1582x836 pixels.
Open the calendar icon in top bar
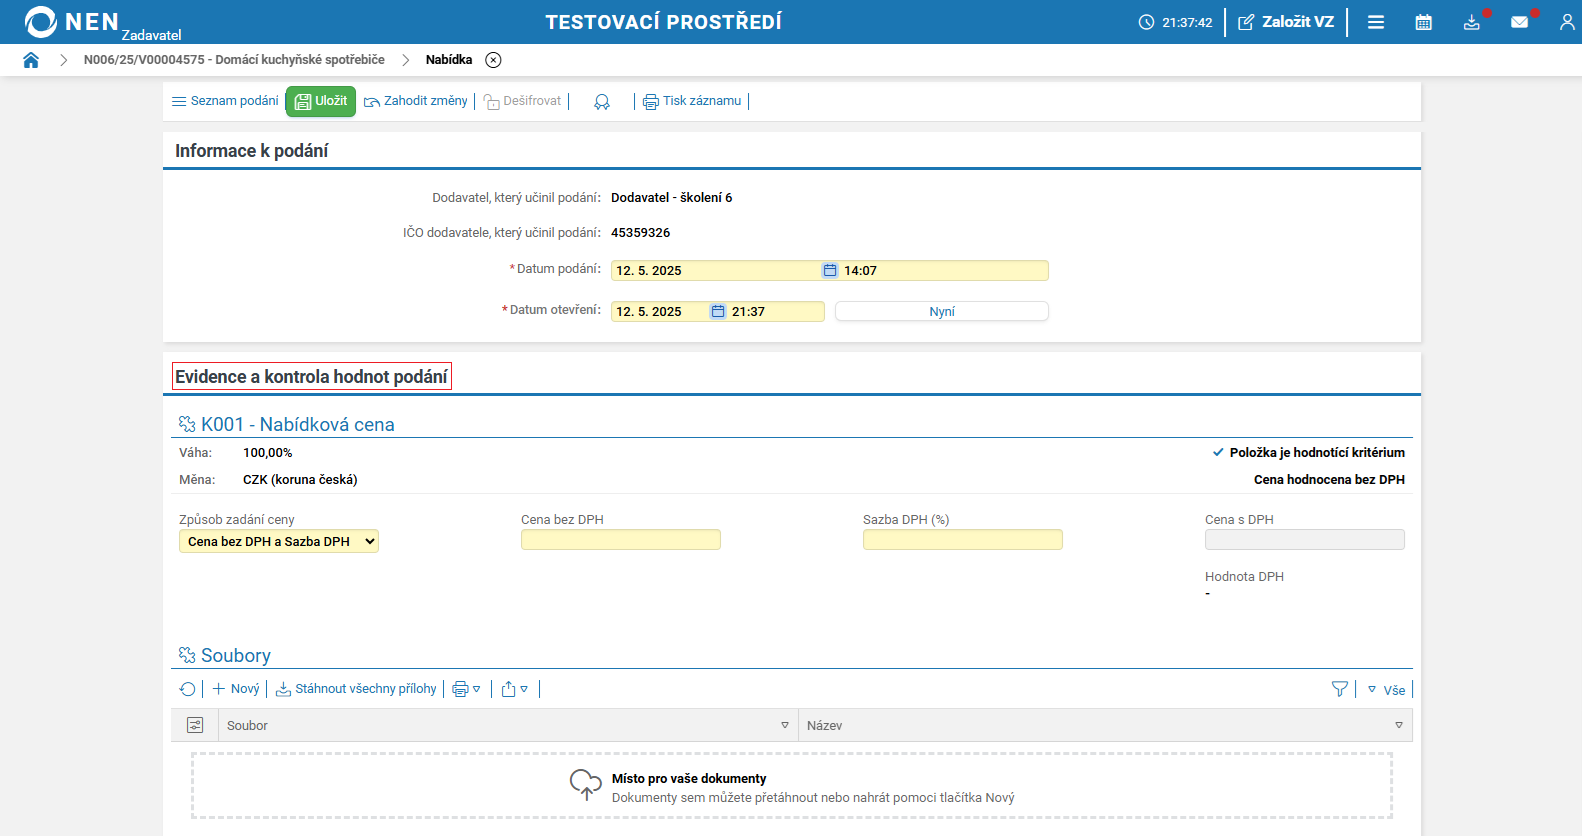pos(1423,22)
